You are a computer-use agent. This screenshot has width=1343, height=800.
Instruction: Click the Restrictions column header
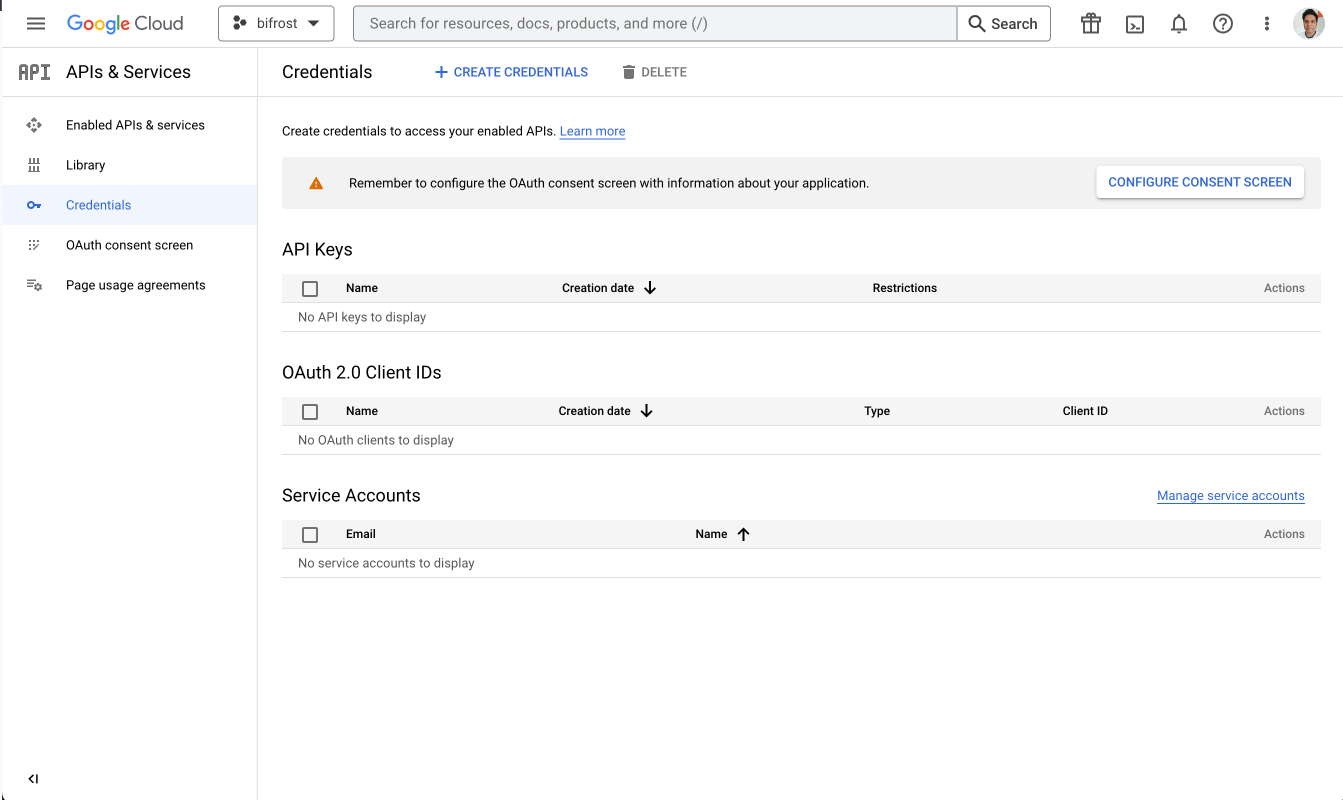904,288
